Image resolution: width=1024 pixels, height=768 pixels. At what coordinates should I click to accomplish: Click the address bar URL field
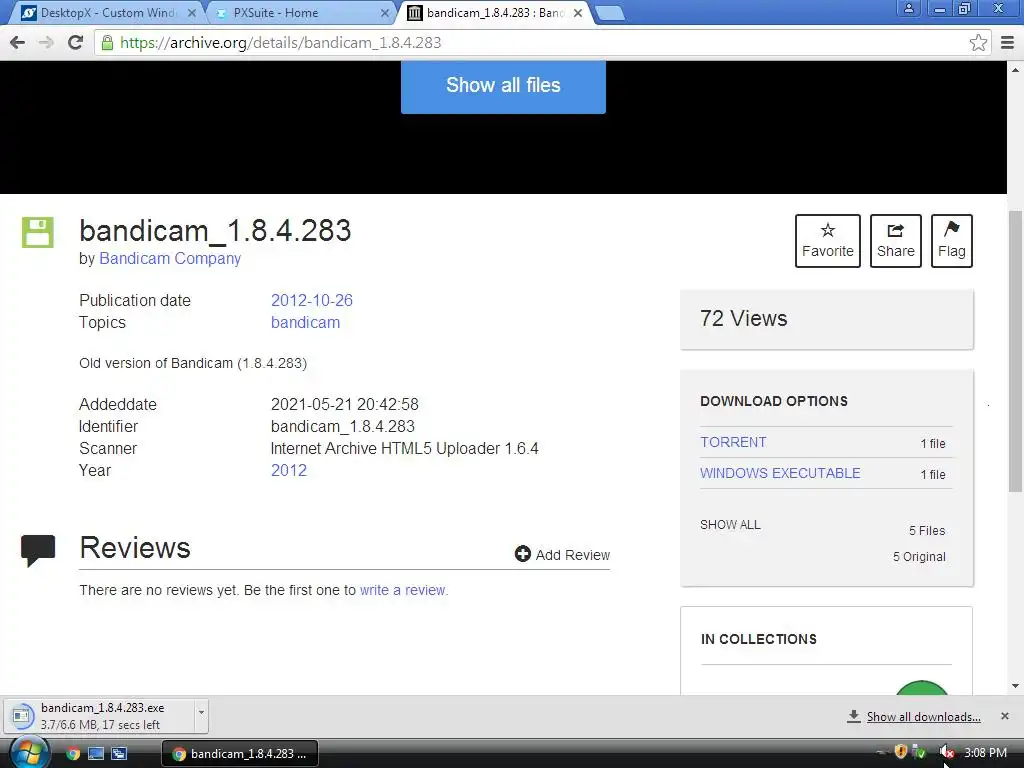(532, 43)
